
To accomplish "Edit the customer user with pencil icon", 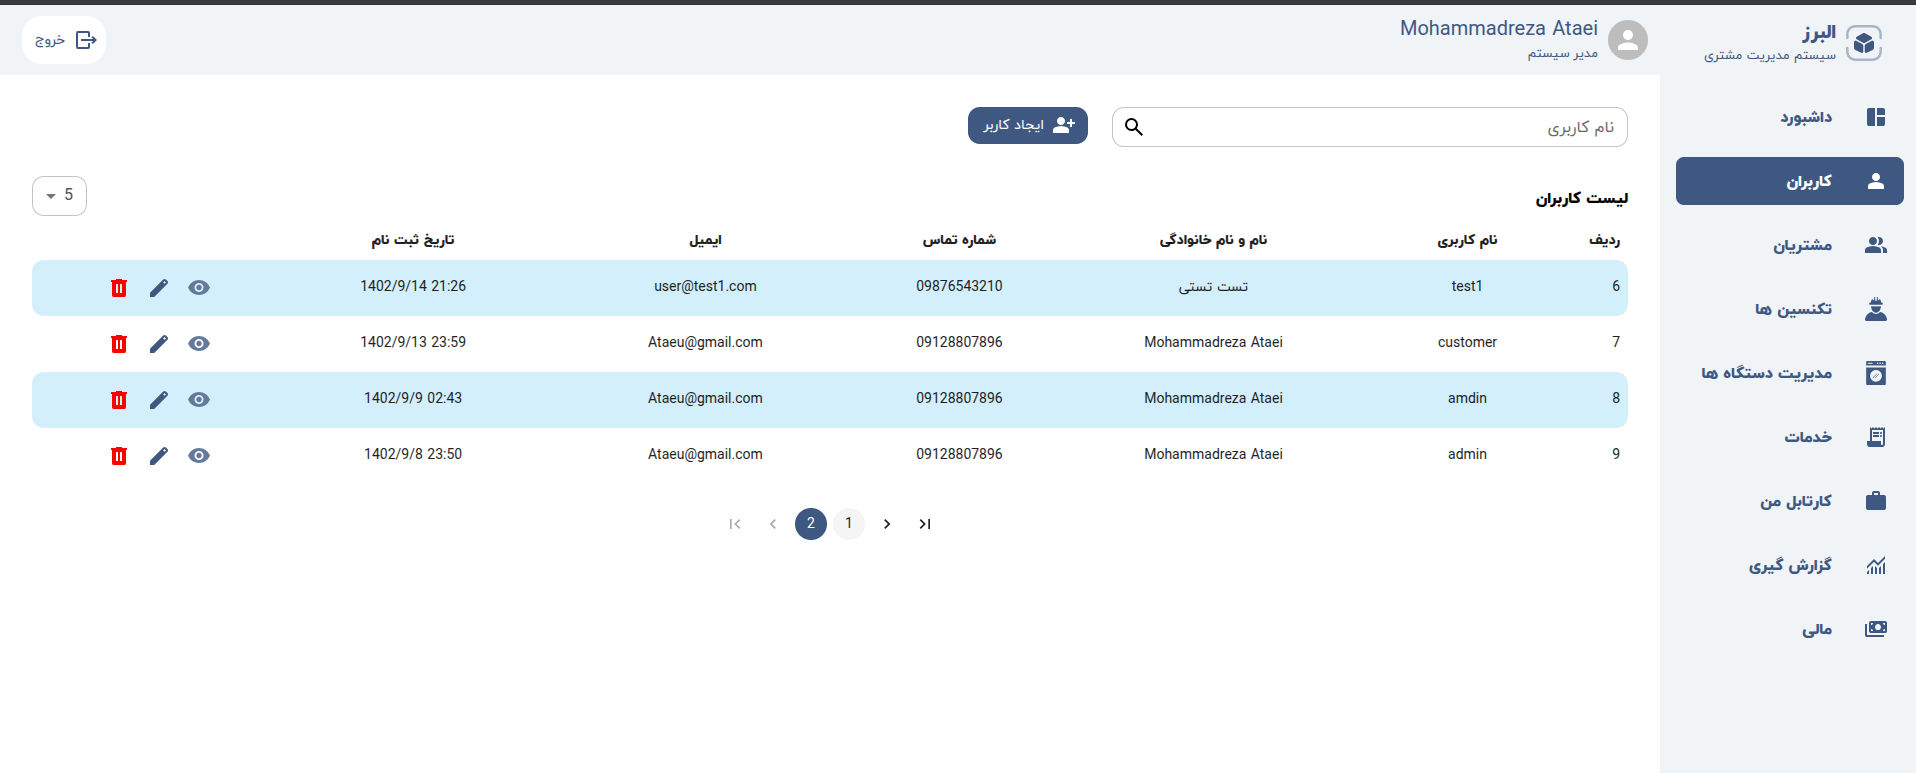I will coord(159,344).
